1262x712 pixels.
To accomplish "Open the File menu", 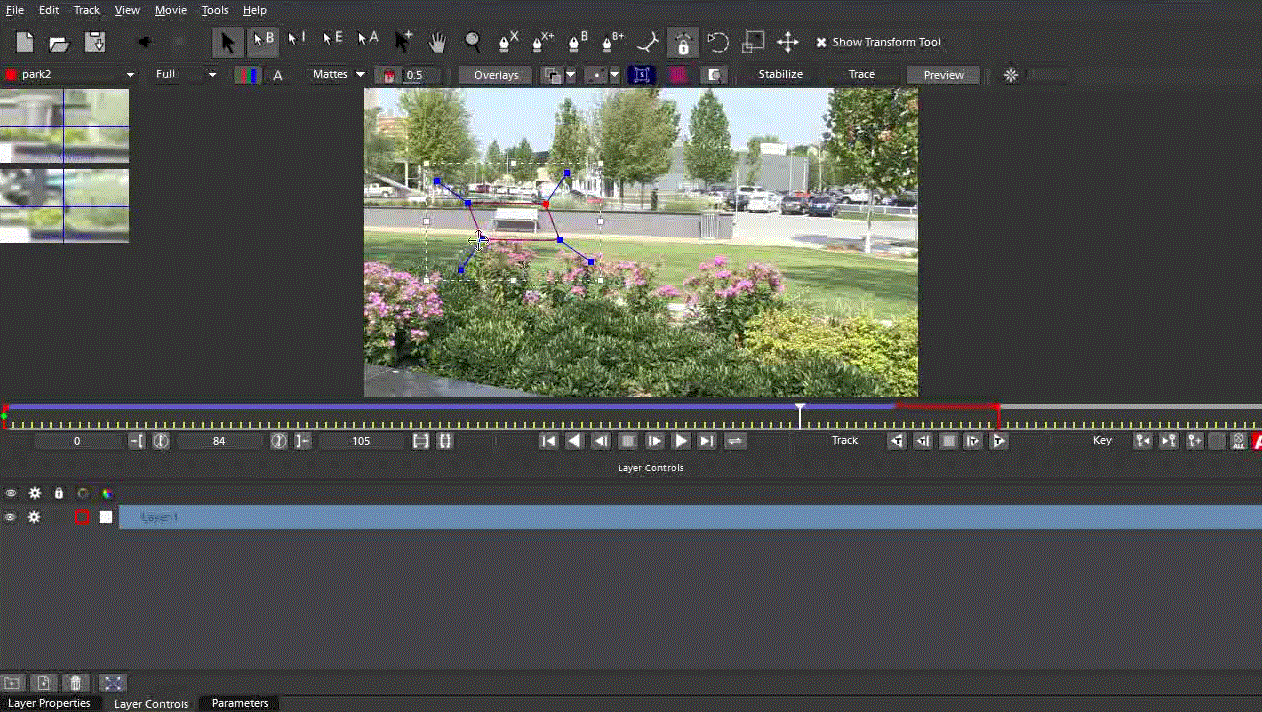I will pyautogui.click(x=15, y=10).
